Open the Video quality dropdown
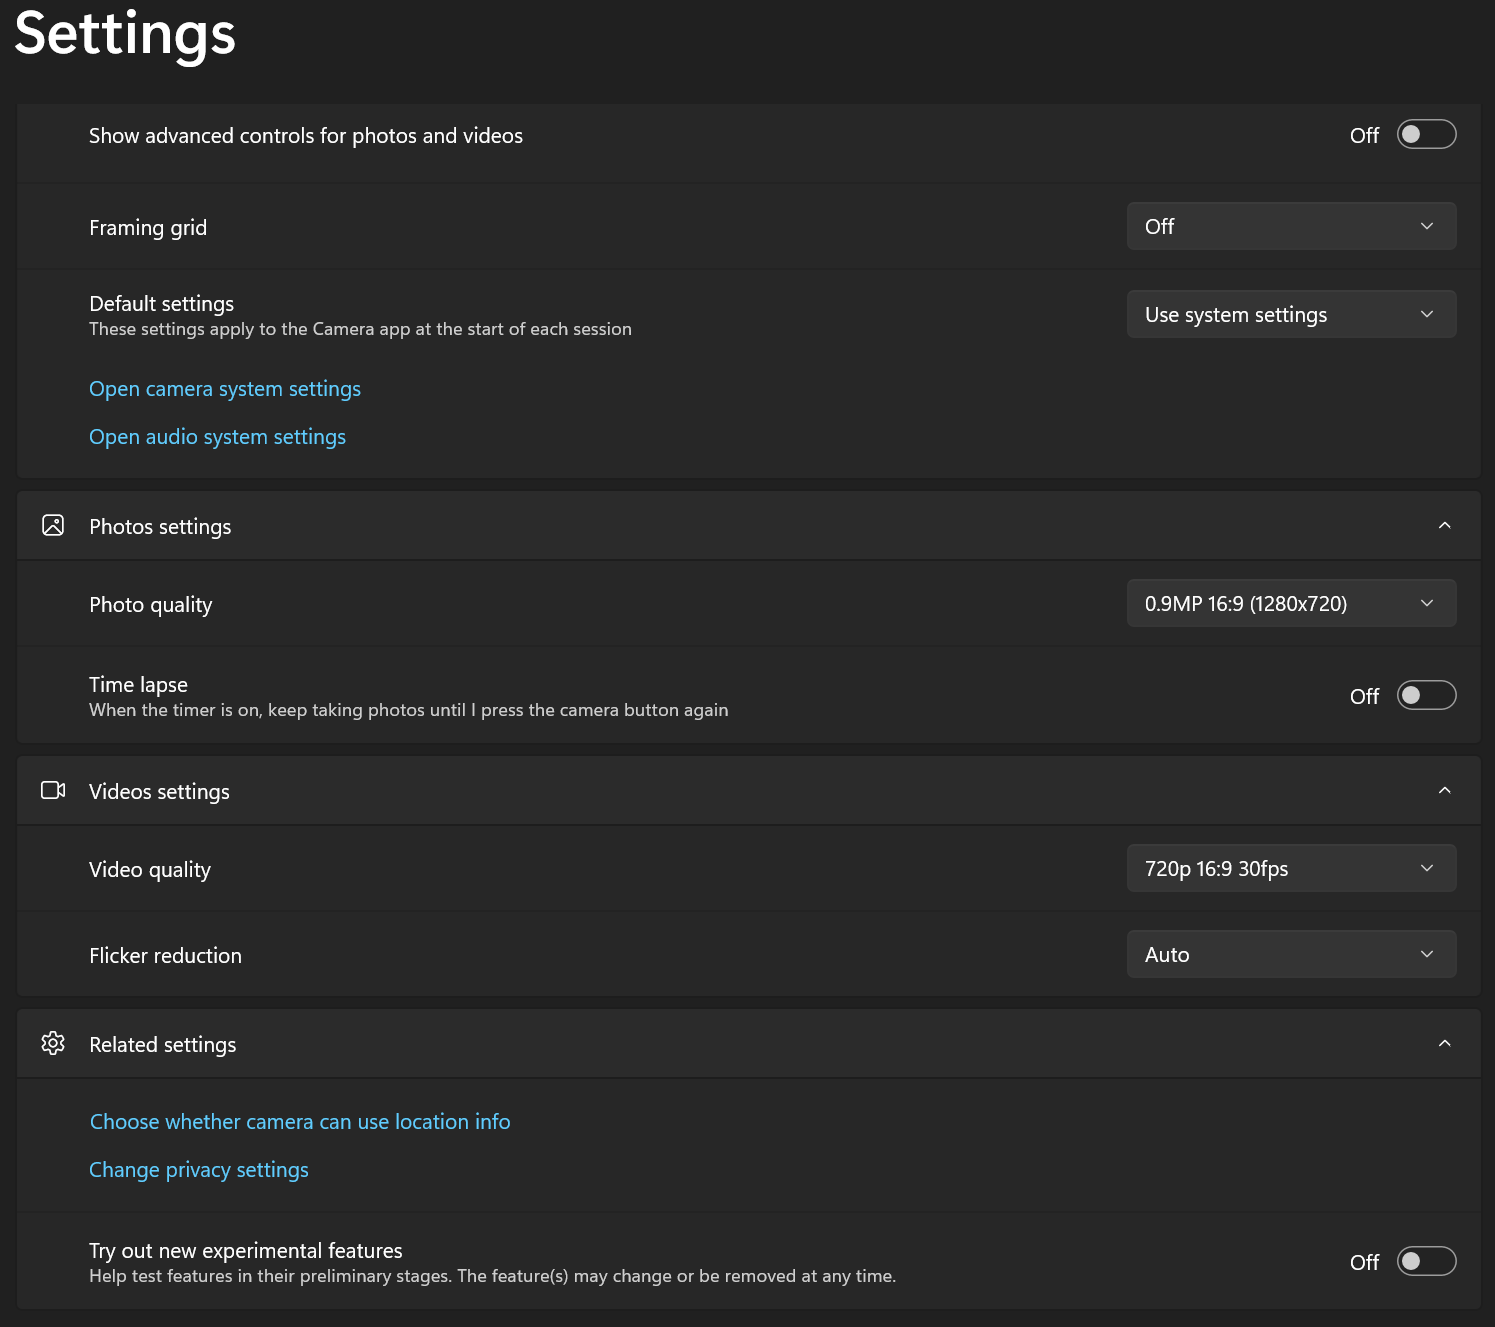The width and height of the screenshot is (1495, 1327). coord(1290,868)
